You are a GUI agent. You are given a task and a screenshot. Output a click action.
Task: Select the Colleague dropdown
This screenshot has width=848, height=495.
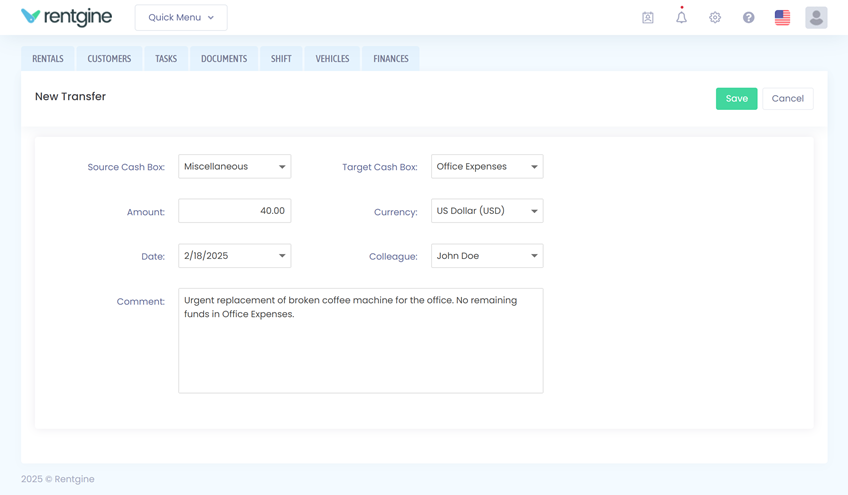(x=487, y=256)
